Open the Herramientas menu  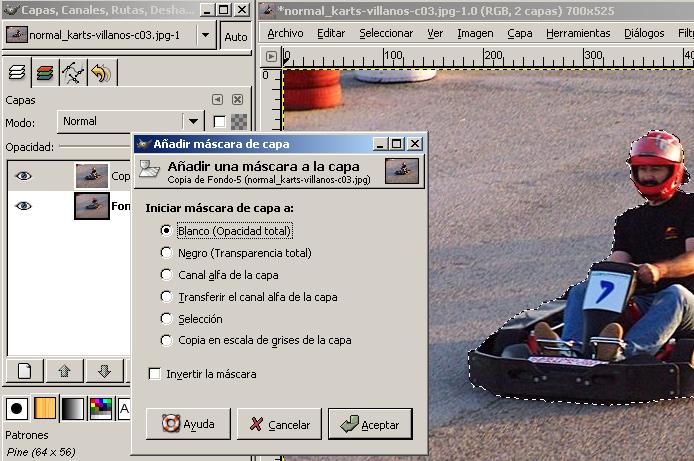tap(578, 33)
